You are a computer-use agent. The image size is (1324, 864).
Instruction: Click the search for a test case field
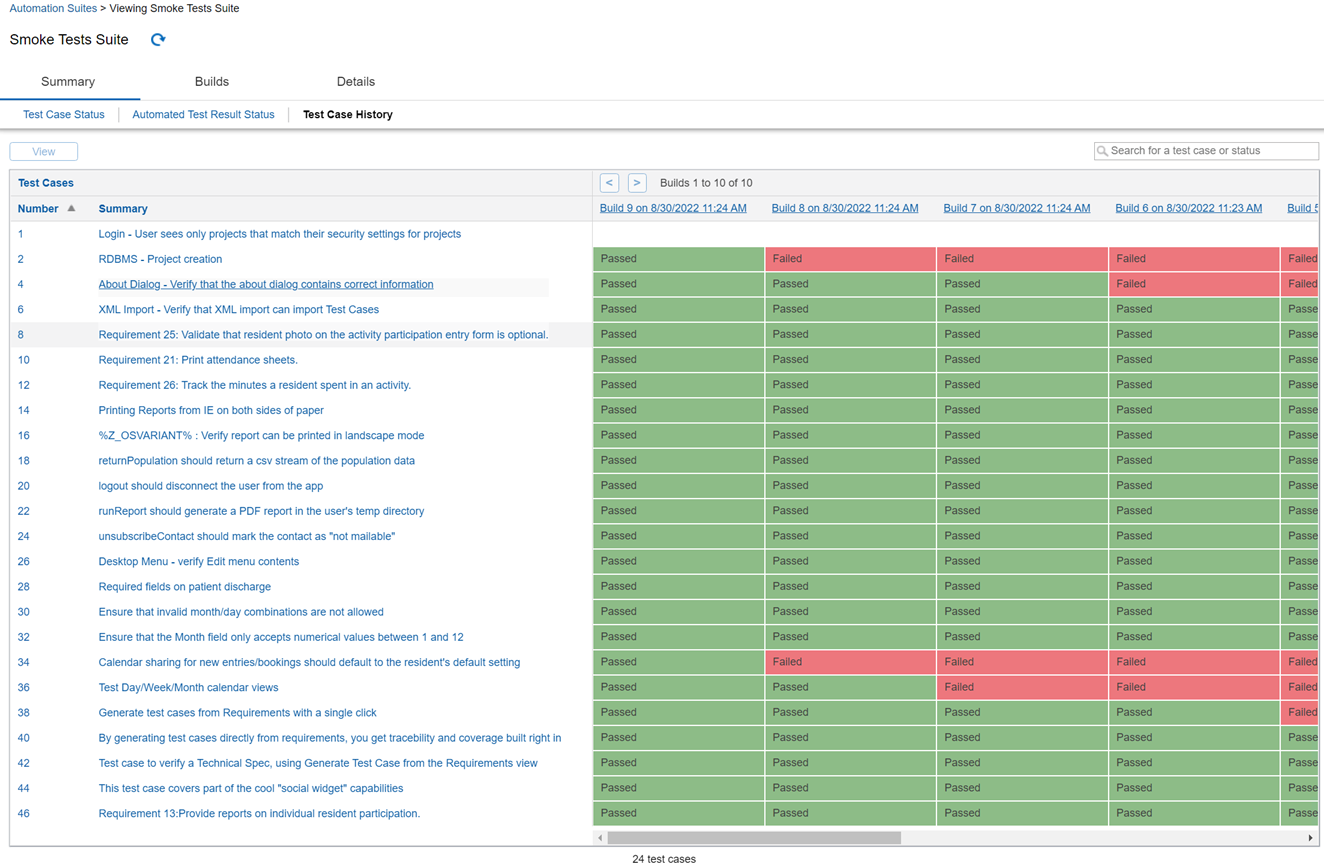click(1206, 150)
